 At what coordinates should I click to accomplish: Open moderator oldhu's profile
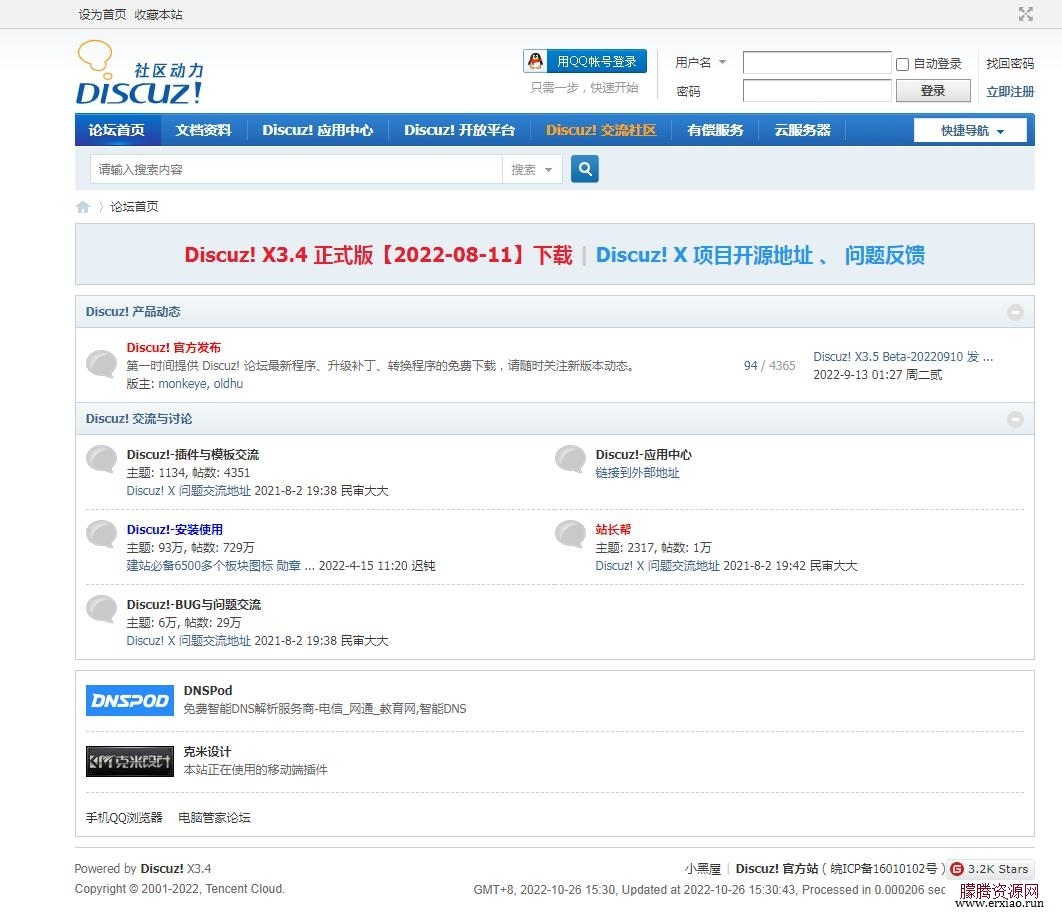point(228,383)
